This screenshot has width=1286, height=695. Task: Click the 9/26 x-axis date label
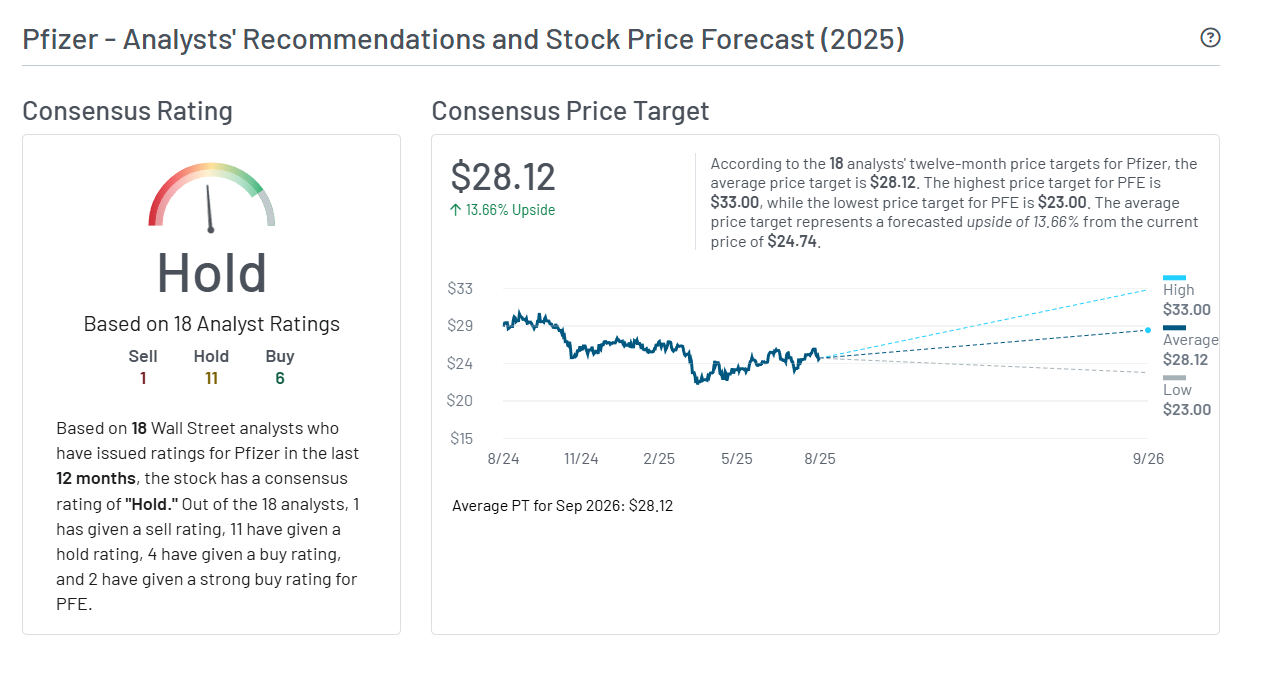coord(1148,459)
